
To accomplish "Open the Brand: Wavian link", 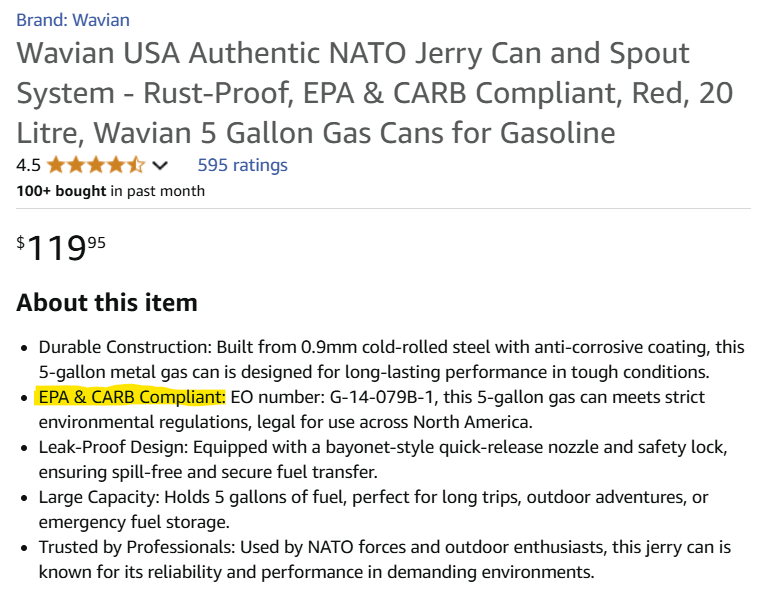I will point(73,20).
